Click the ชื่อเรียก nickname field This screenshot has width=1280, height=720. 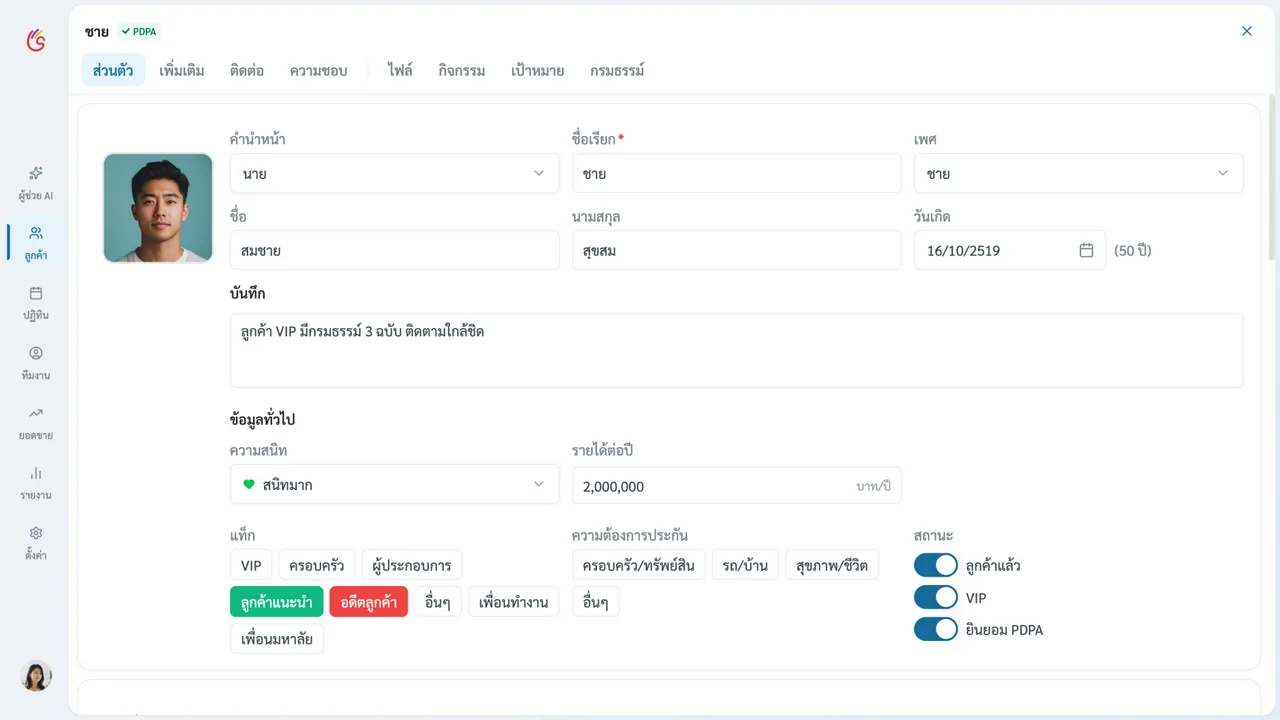click(x=737, y=173)
